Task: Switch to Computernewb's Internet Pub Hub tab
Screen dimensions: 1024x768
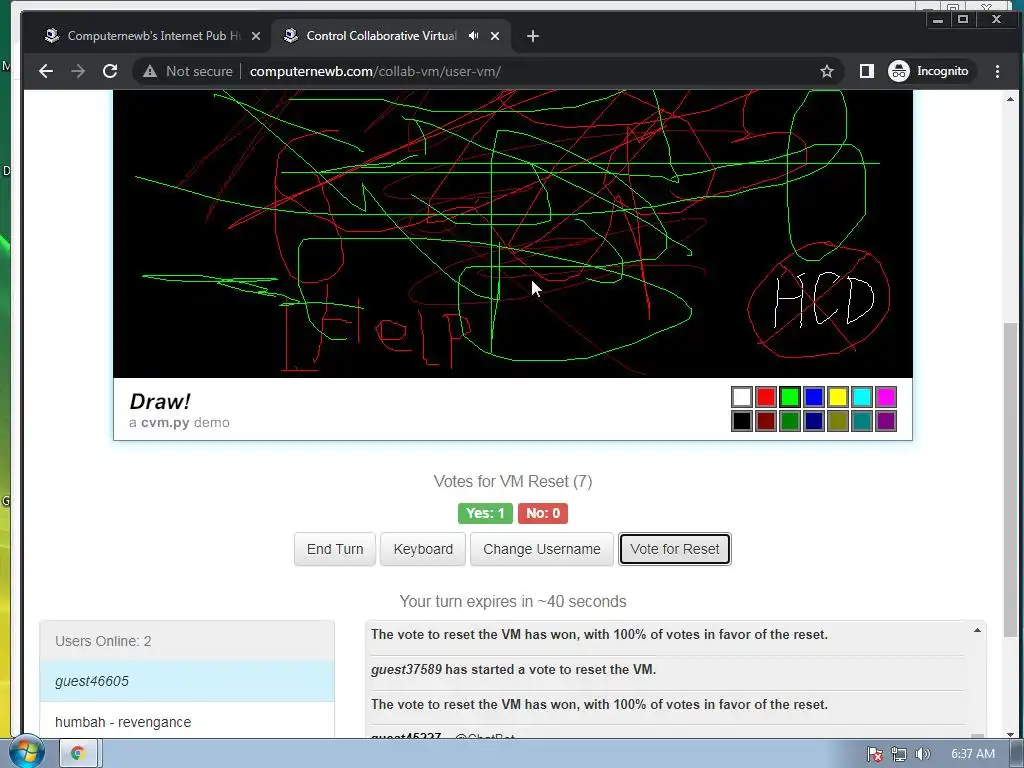Action: click(153, 36)
